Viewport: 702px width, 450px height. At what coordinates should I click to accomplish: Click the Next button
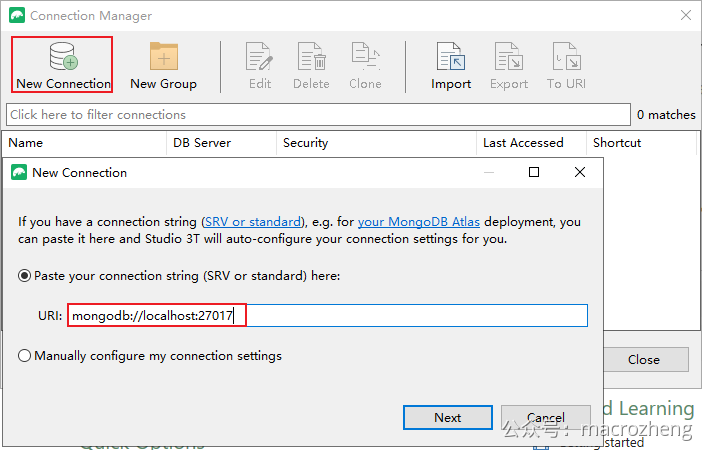point(448,417)
